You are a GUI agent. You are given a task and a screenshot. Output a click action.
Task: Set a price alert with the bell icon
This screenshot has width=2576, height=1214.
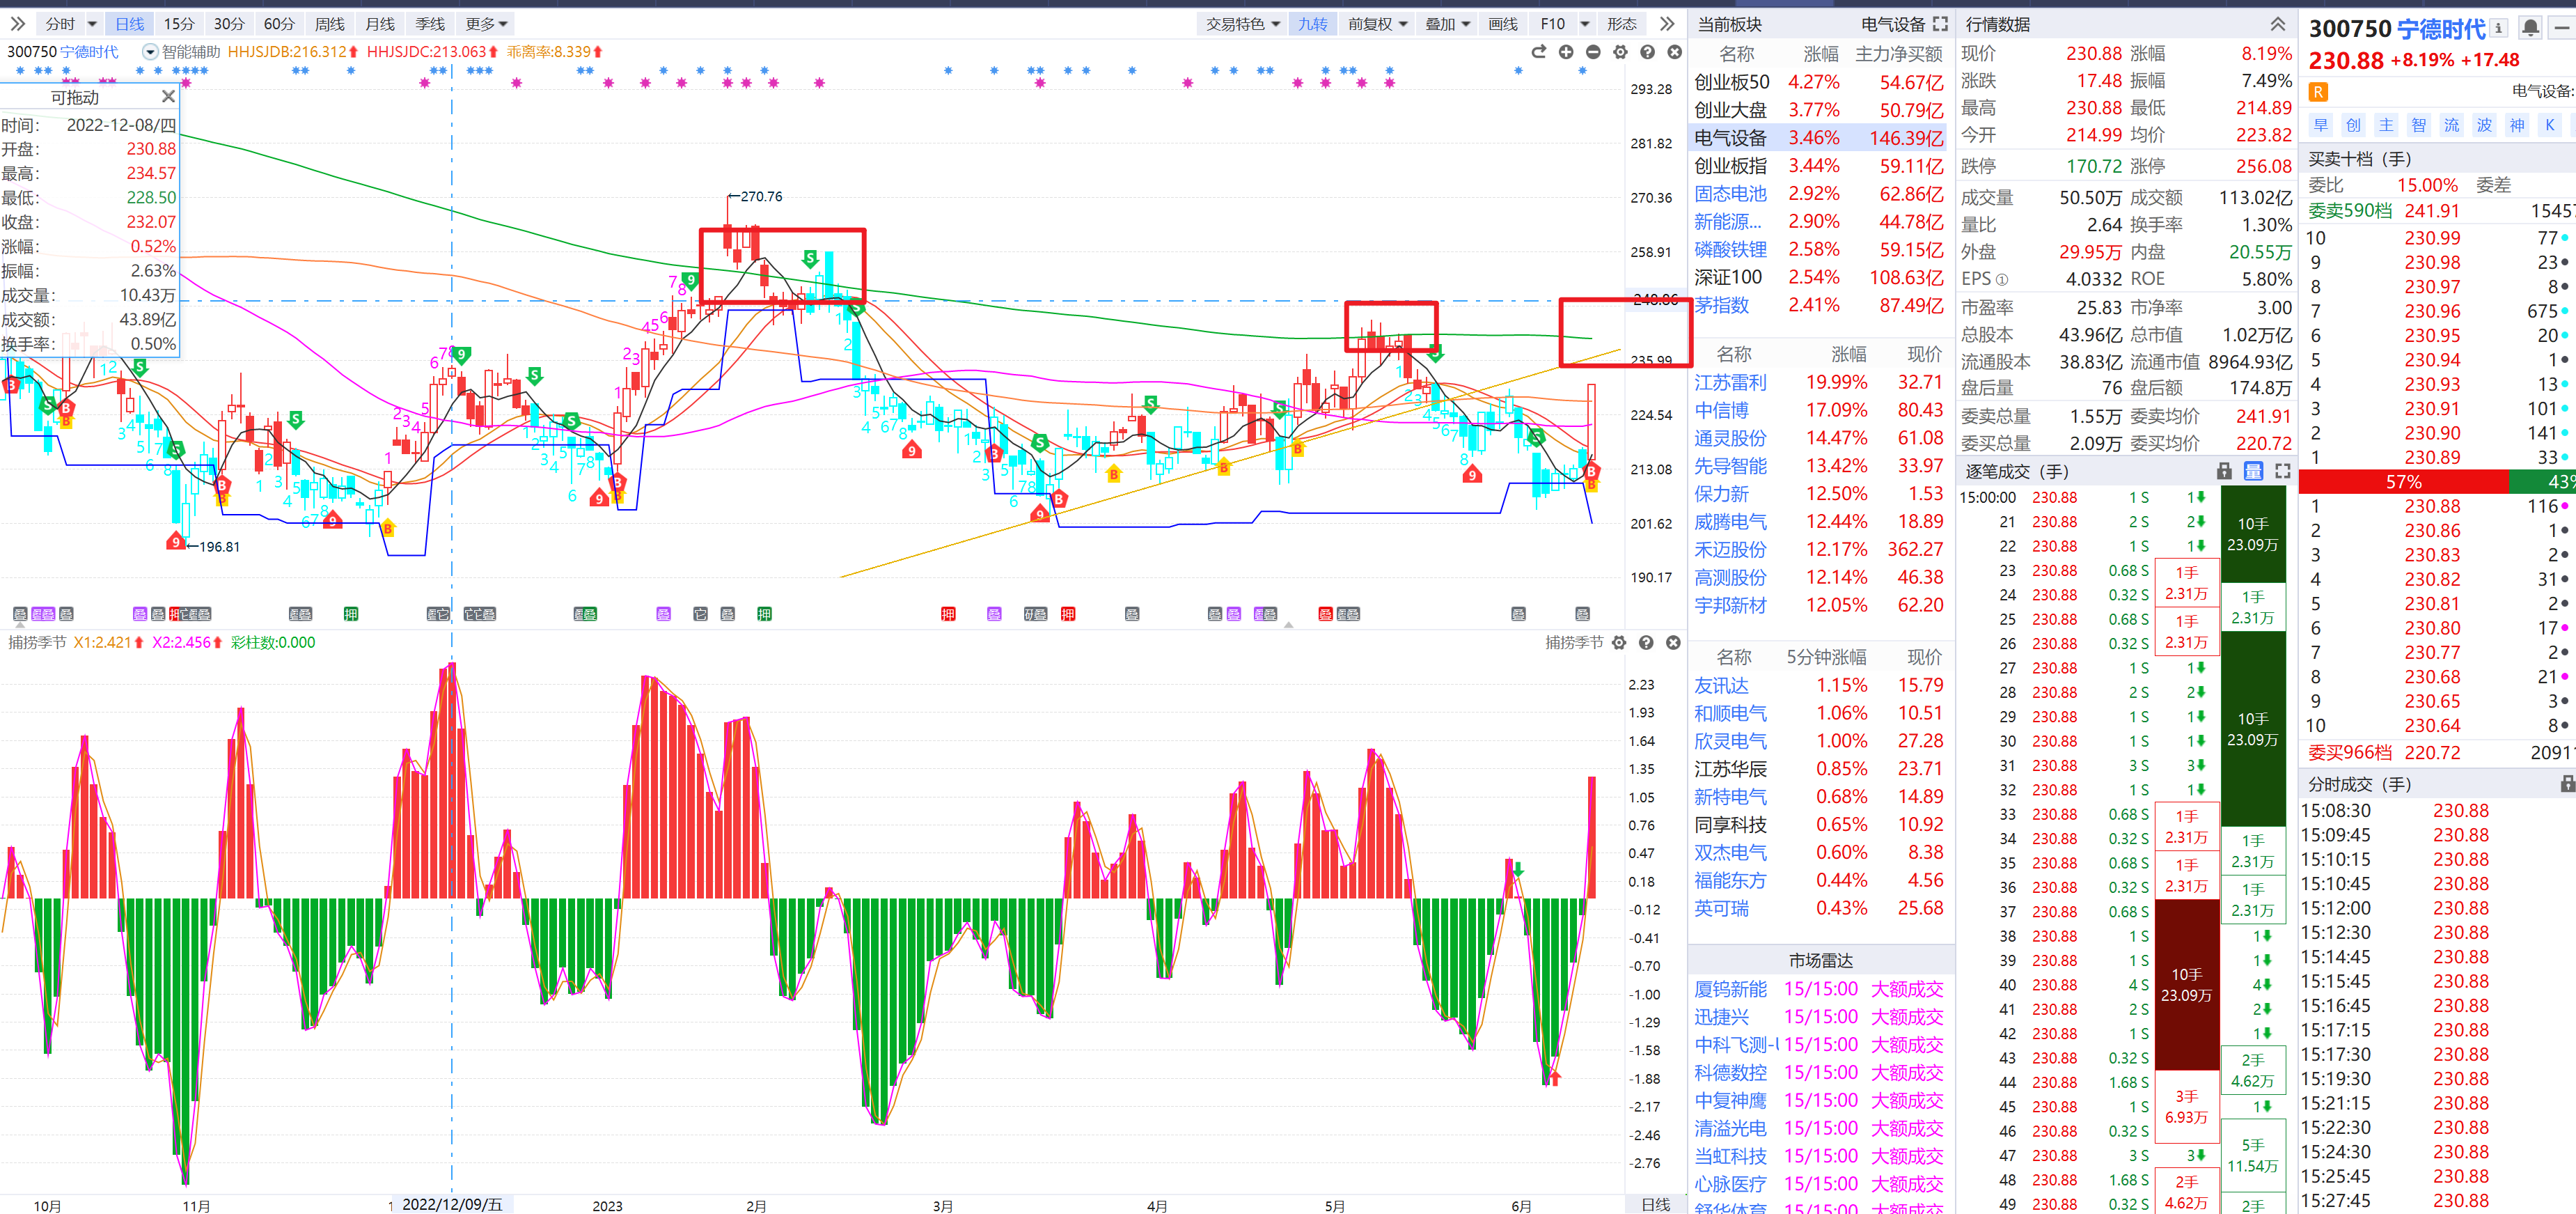pyautogui.click(x=2530, y=28)
